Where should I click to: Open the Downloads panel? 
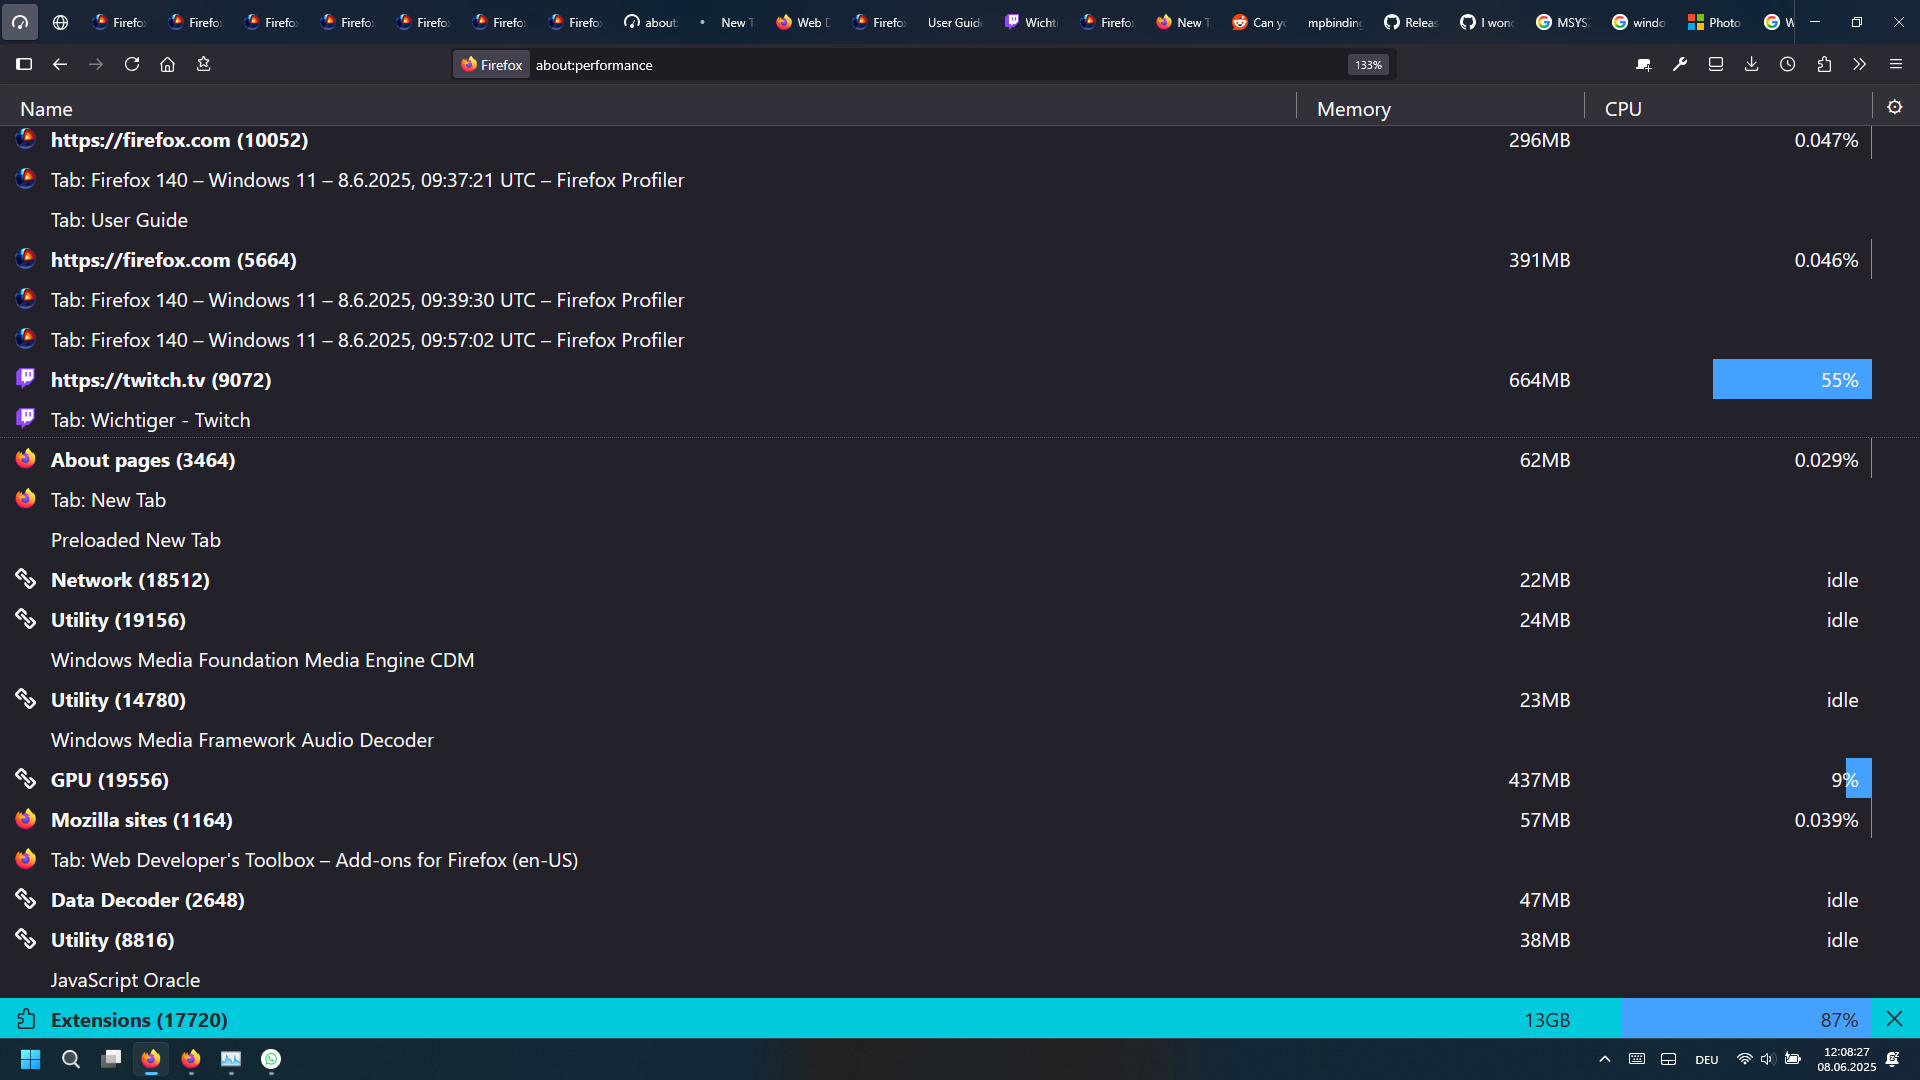click(1752, 64)
